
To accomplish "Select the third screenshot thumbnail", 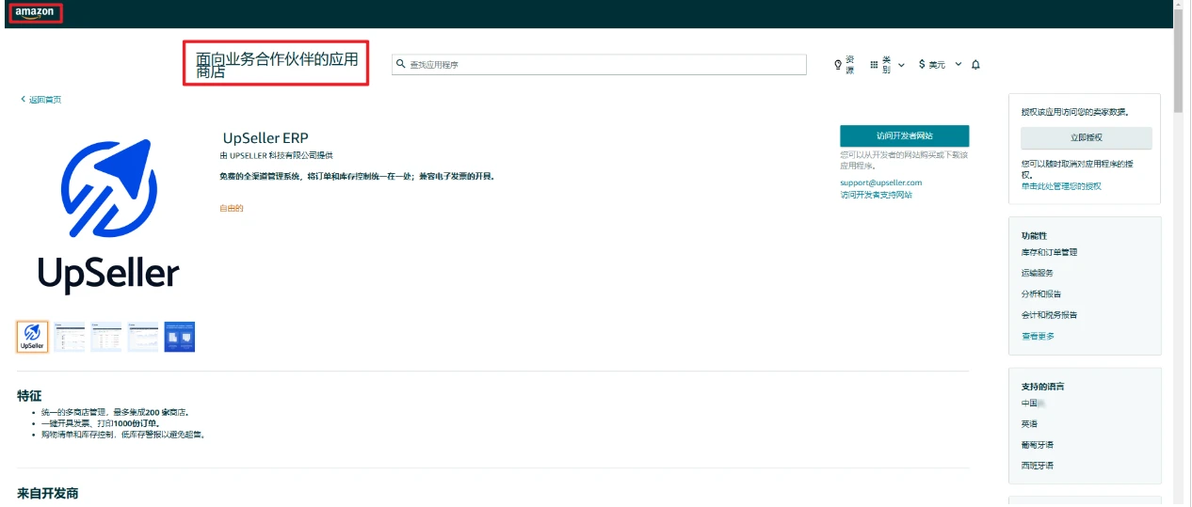I will pyautogui.click(x=106, y=337).
